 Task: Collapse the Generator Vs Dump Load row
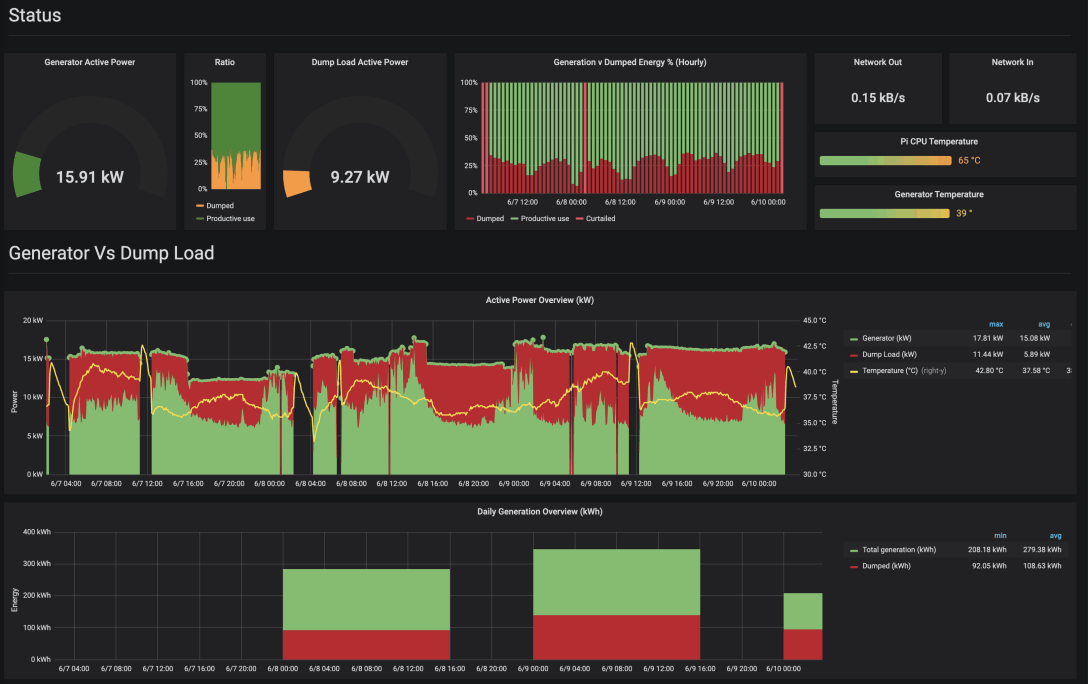[x=111, y=253]
